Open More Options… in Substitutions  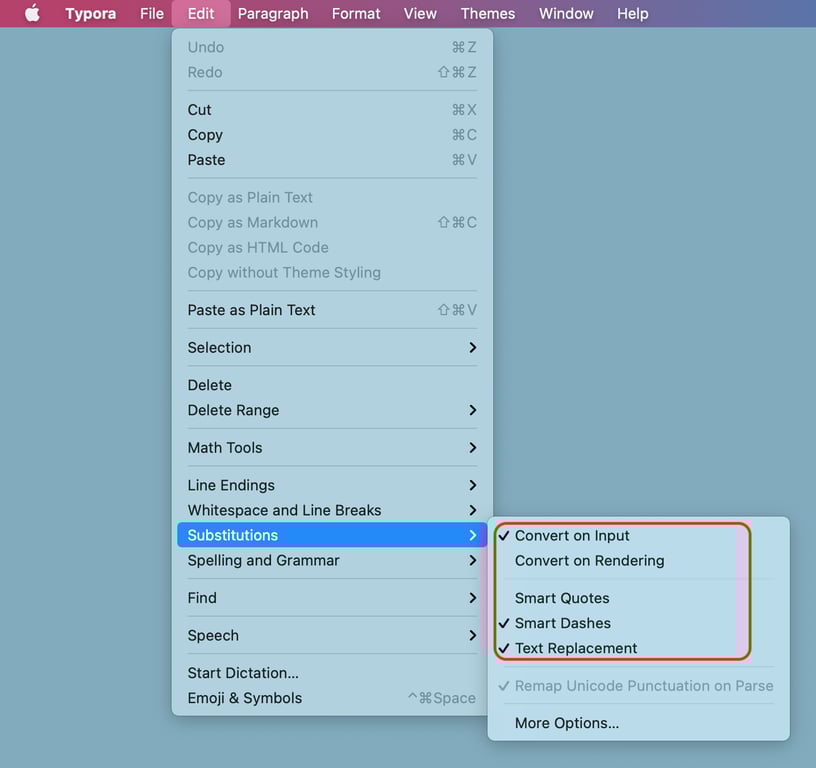click(638, 723)
